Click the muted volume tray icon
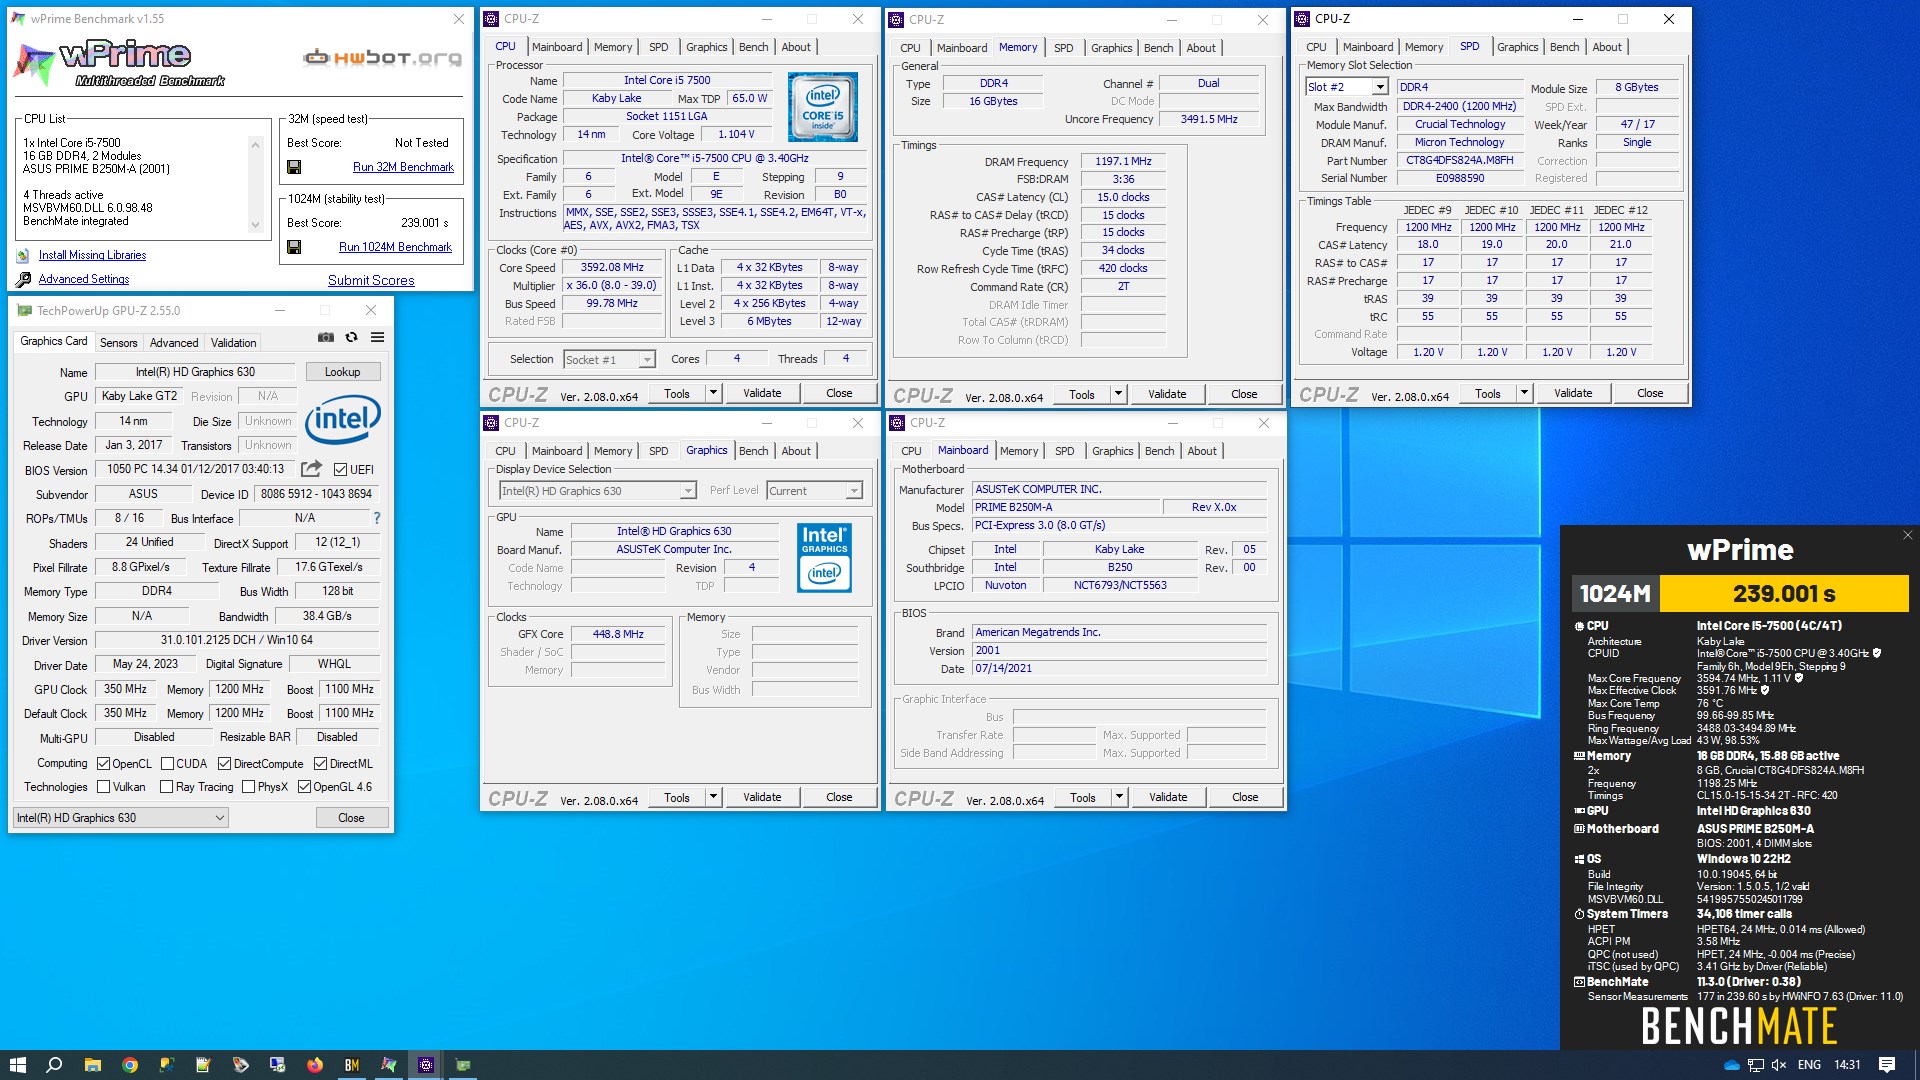The image size is (1920, 1080). pyautogui.click(x=1779, y=1065)
